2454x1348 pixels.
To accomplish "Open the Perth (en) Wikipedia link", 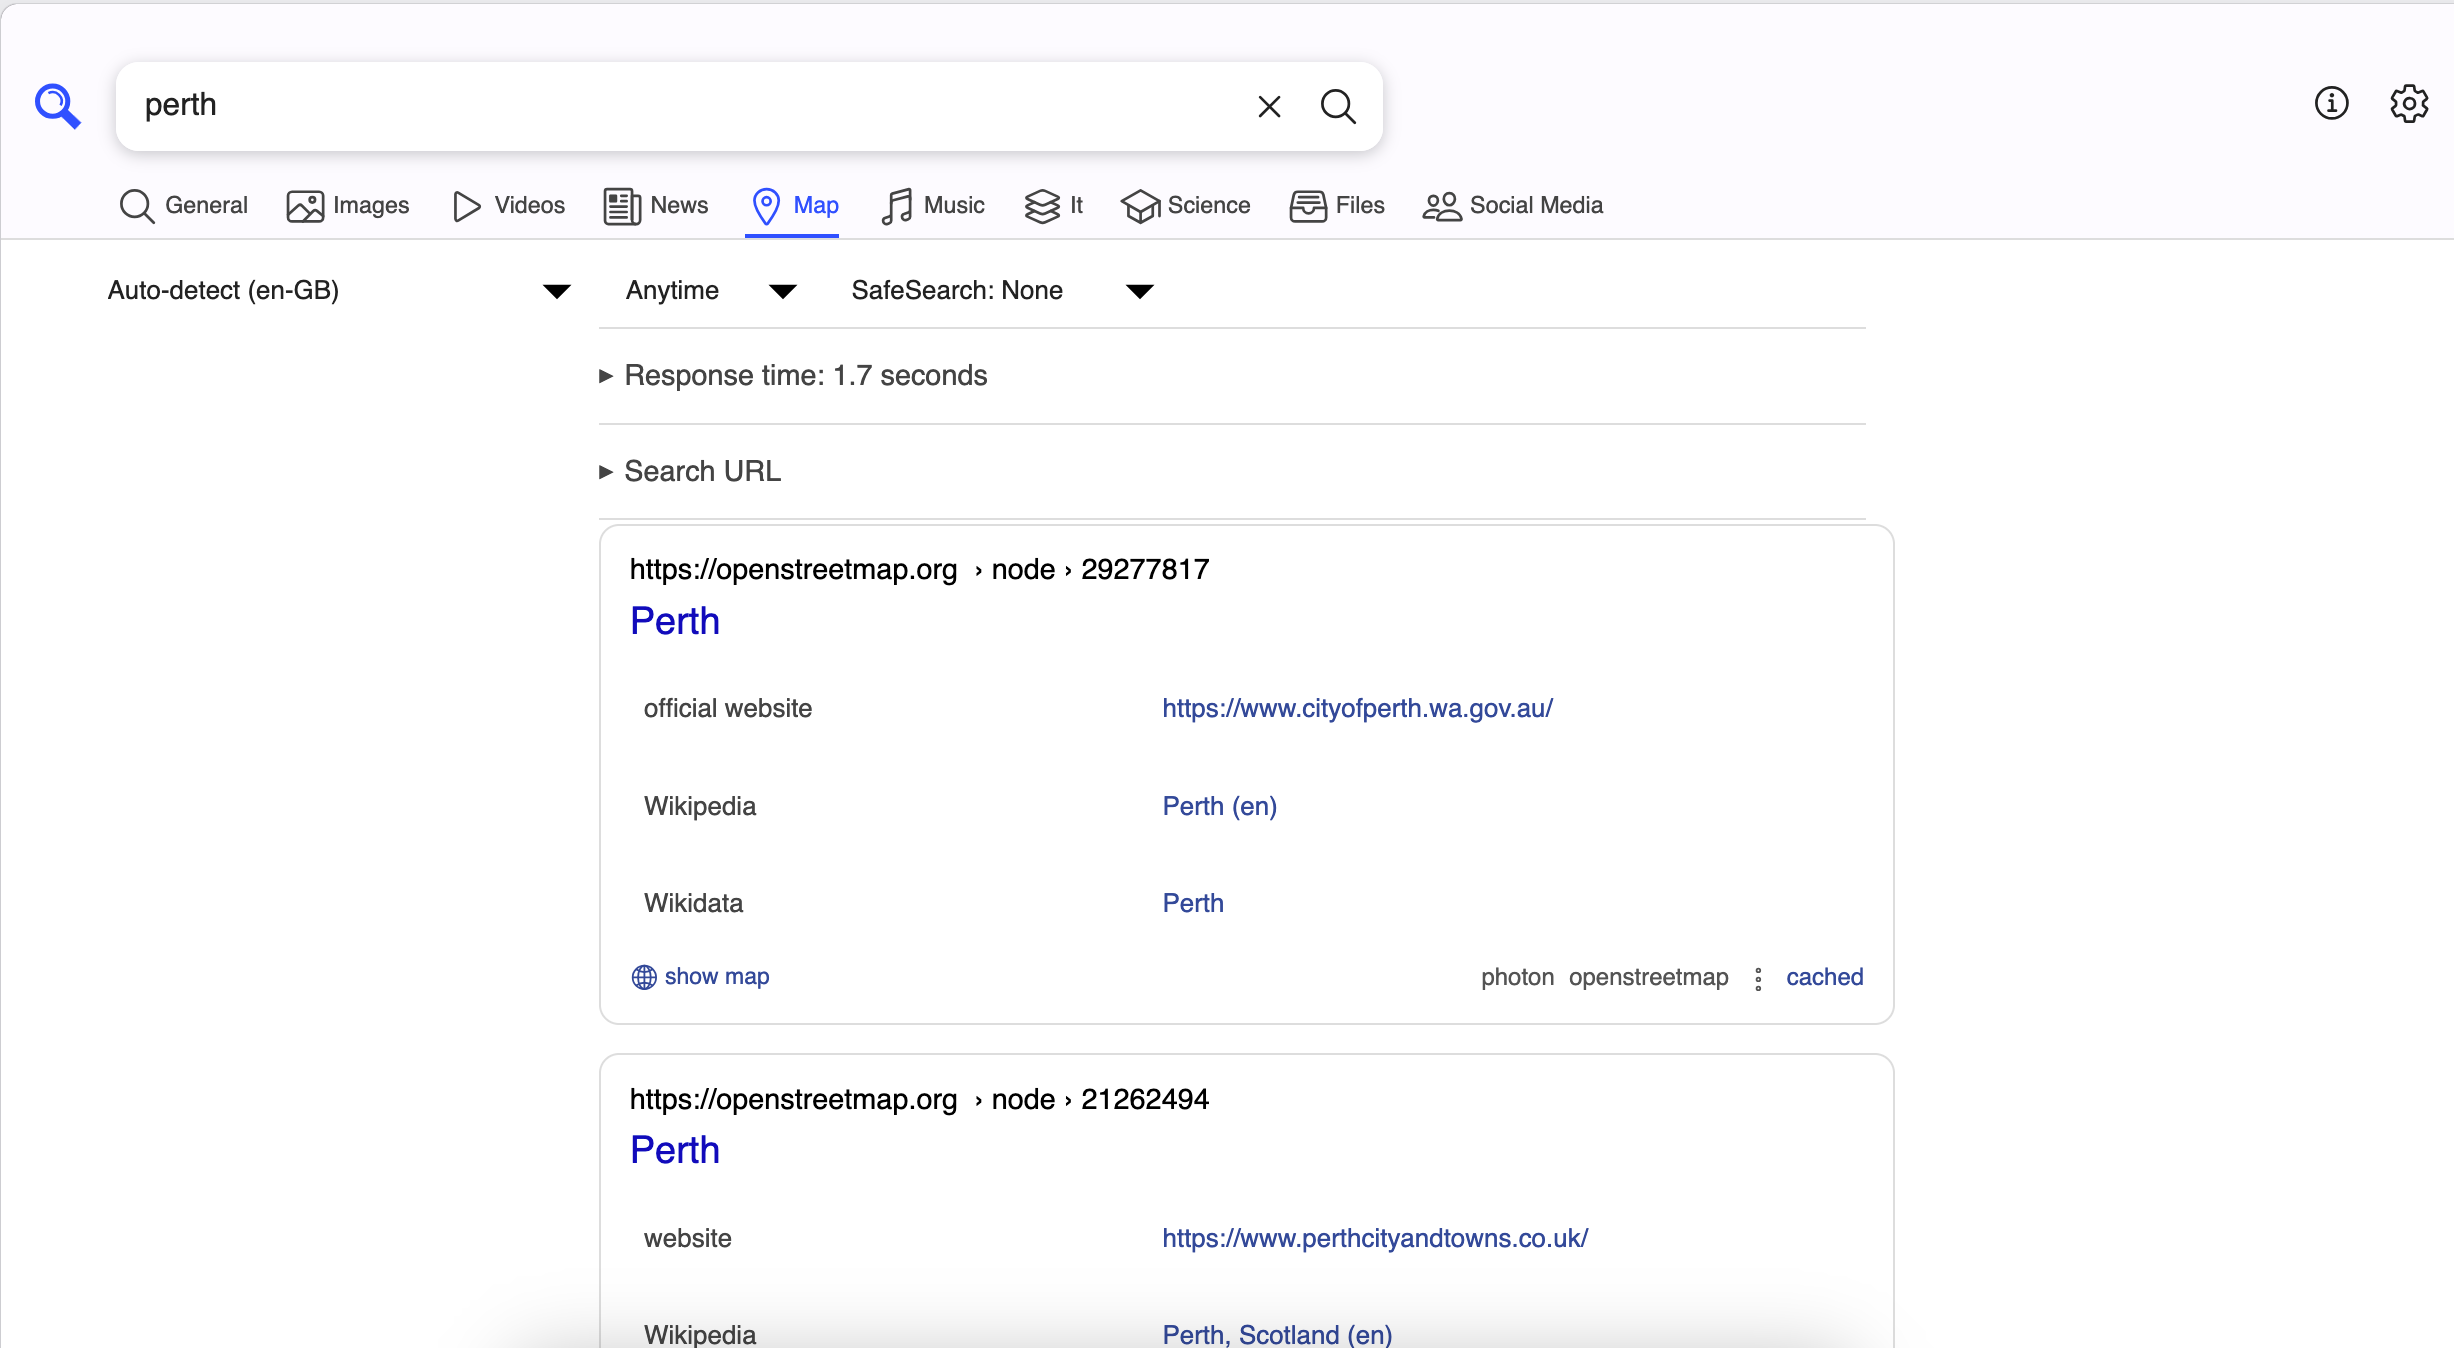I will tap(1219, 806).
